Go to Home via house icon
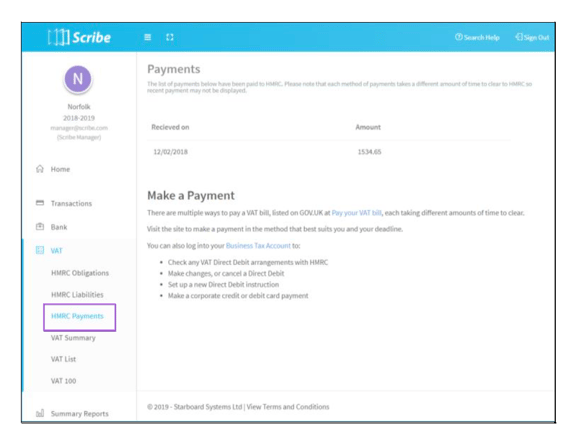The height and width of the screenshot is (445, 575). [x=40, y=169]
